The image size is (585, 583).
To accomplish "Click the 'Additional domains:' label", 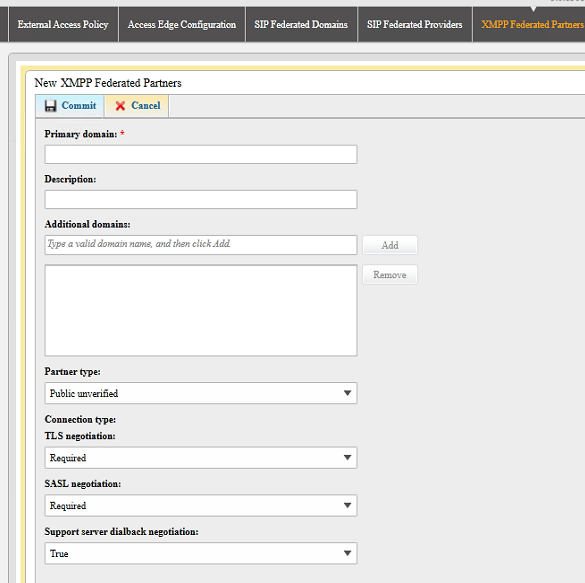I will [x=87, y=224].
